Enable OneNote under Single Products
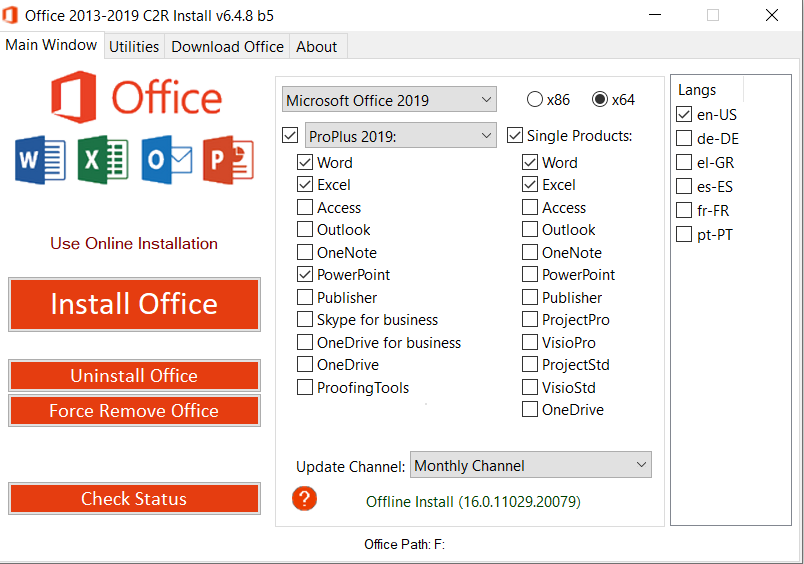The width and height of the screenshot is (804, 564). coord(530,252)
